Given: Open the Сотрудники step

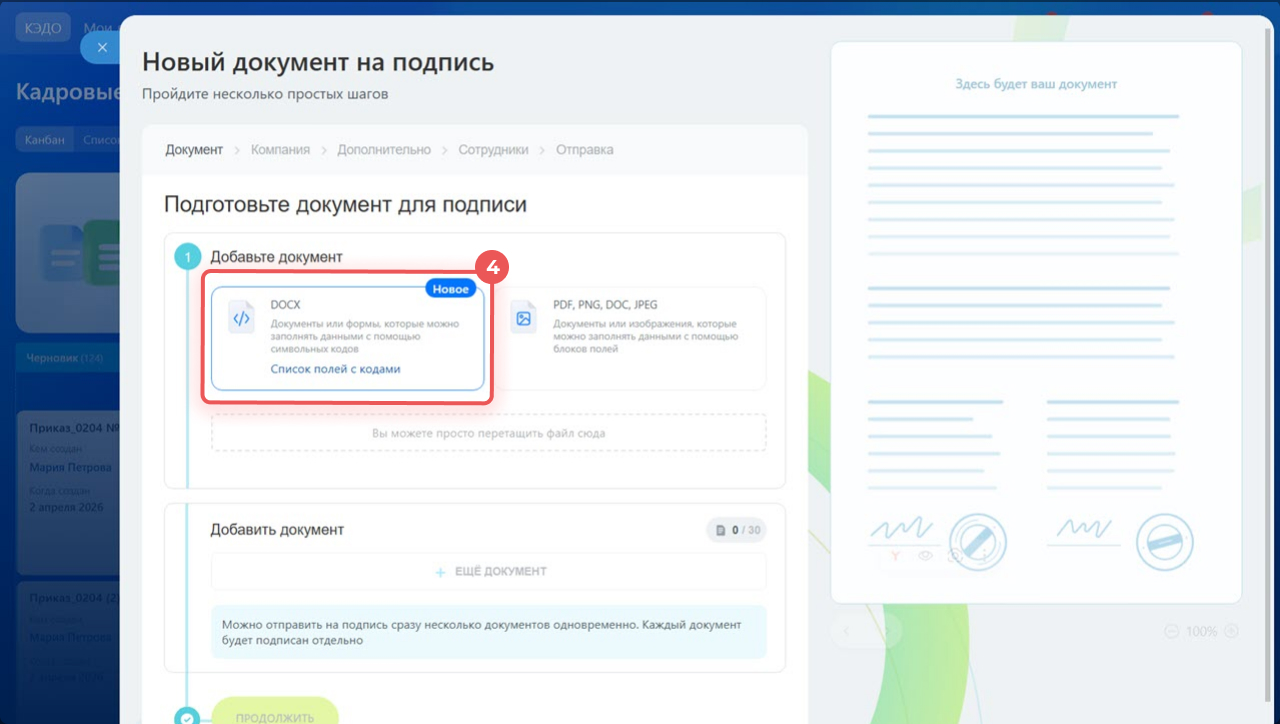Looking at the screenshot, I should [493, 150].
